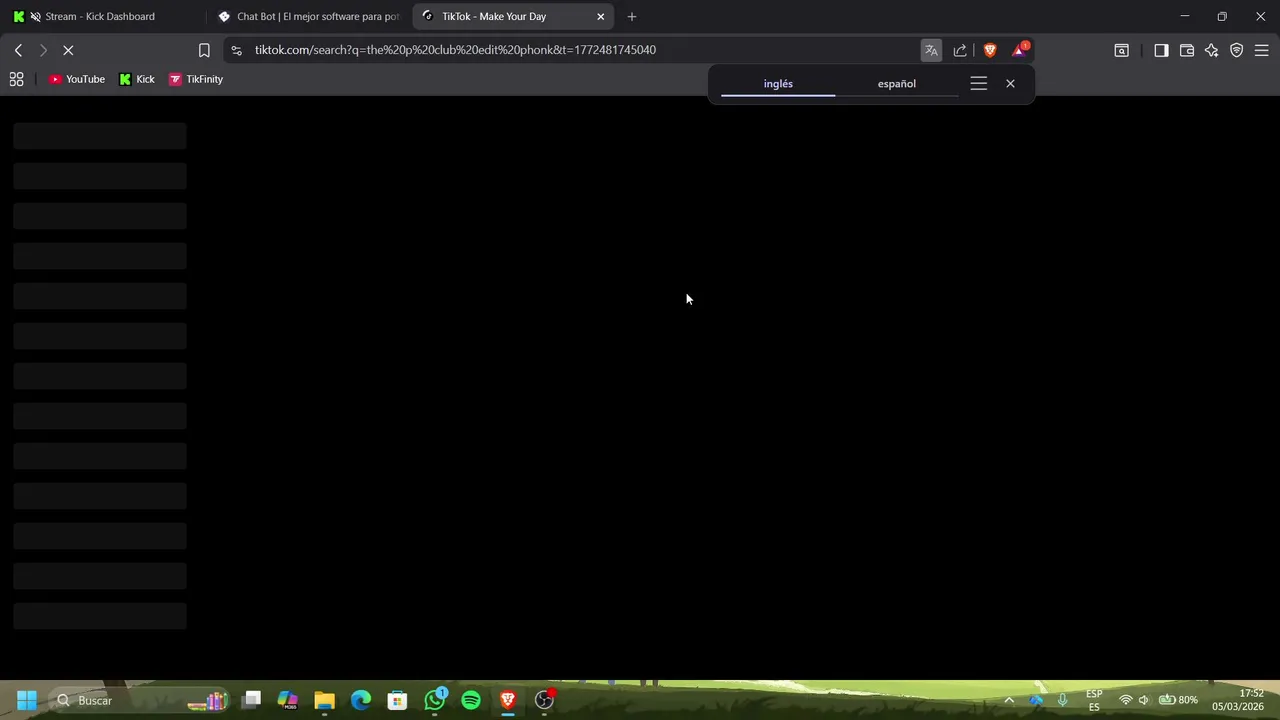
Task: Select inglés in the translate popup
Action: point(778,84)
